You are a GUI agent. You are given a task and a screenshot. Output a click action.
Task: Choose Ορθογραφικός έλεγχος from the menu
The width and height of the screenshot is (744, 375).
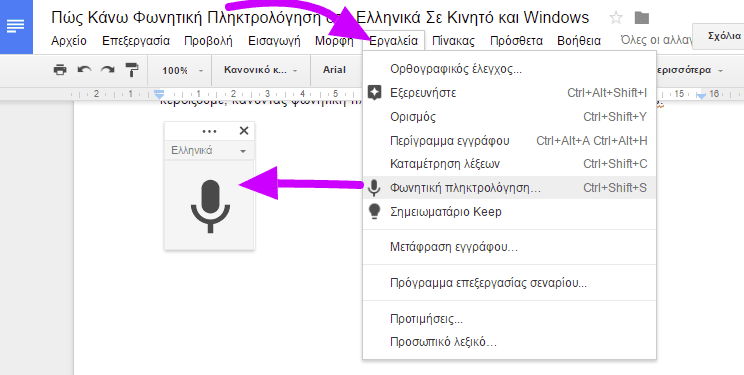[x=510, y=69]
